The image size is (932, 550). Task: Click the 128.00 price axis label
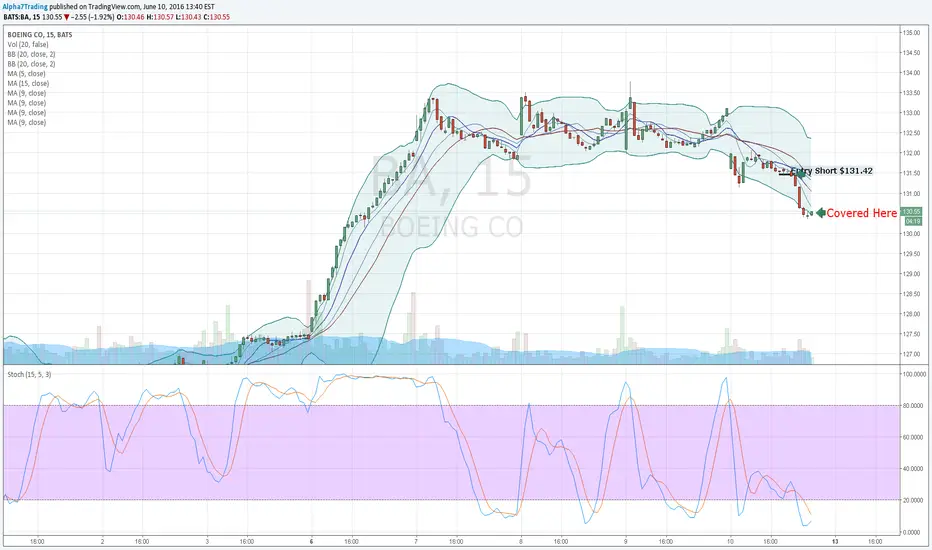click(x=912, y=315)
